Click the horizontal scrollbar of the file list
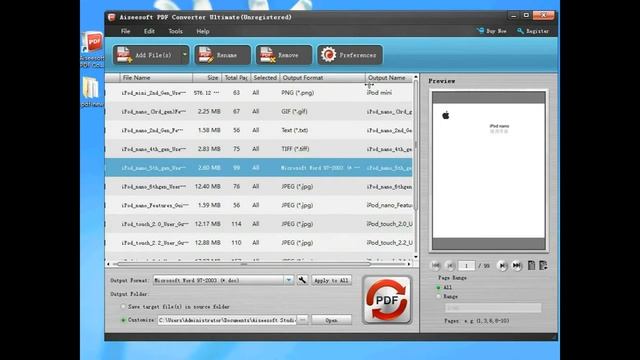Viewport: 640px width, 360px height. click(x=244, y=264)
